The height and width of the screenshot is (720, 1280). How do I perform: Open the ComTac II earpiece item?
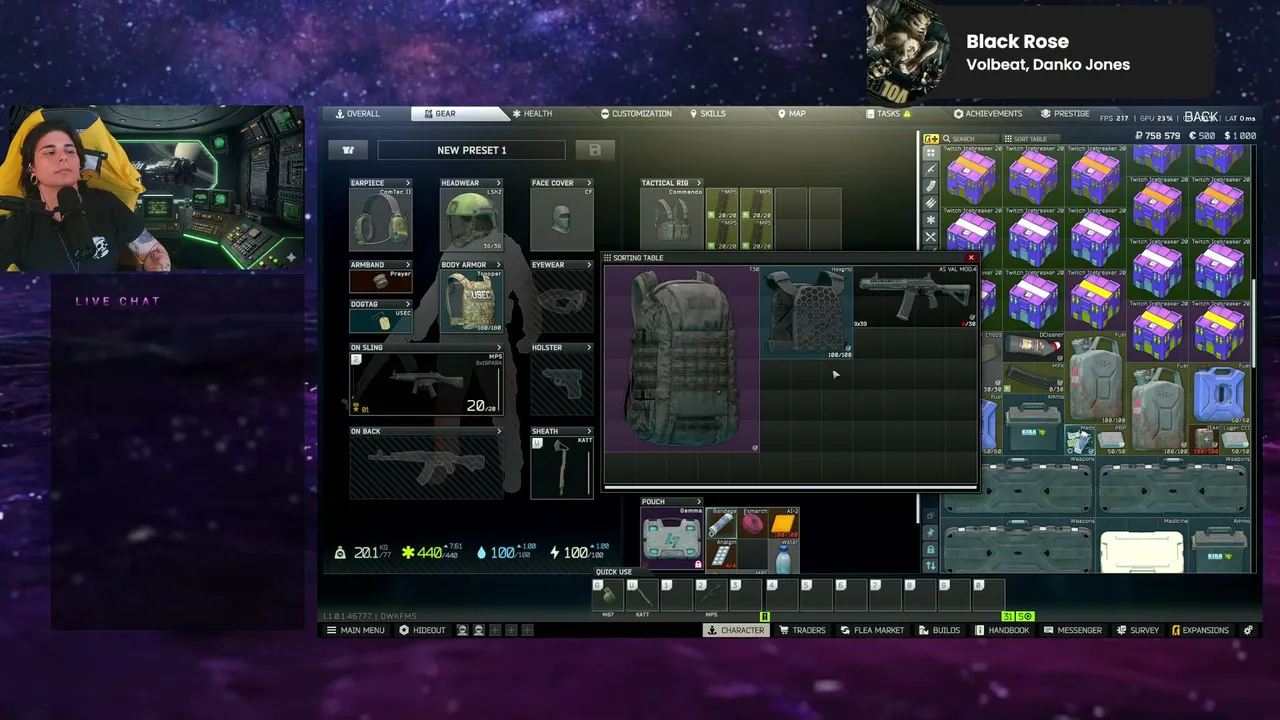[x=380, y=218]
